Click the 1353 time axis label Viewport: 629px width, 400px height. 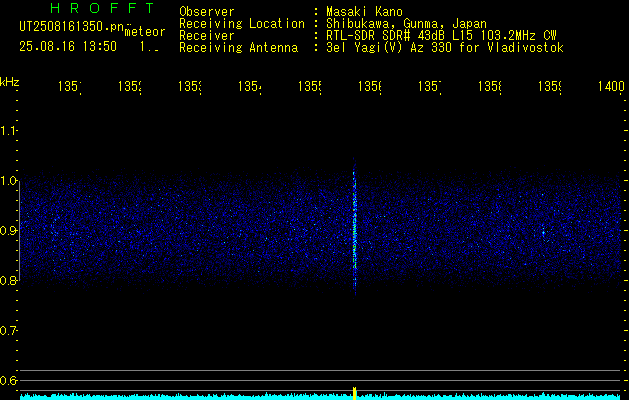190,87
